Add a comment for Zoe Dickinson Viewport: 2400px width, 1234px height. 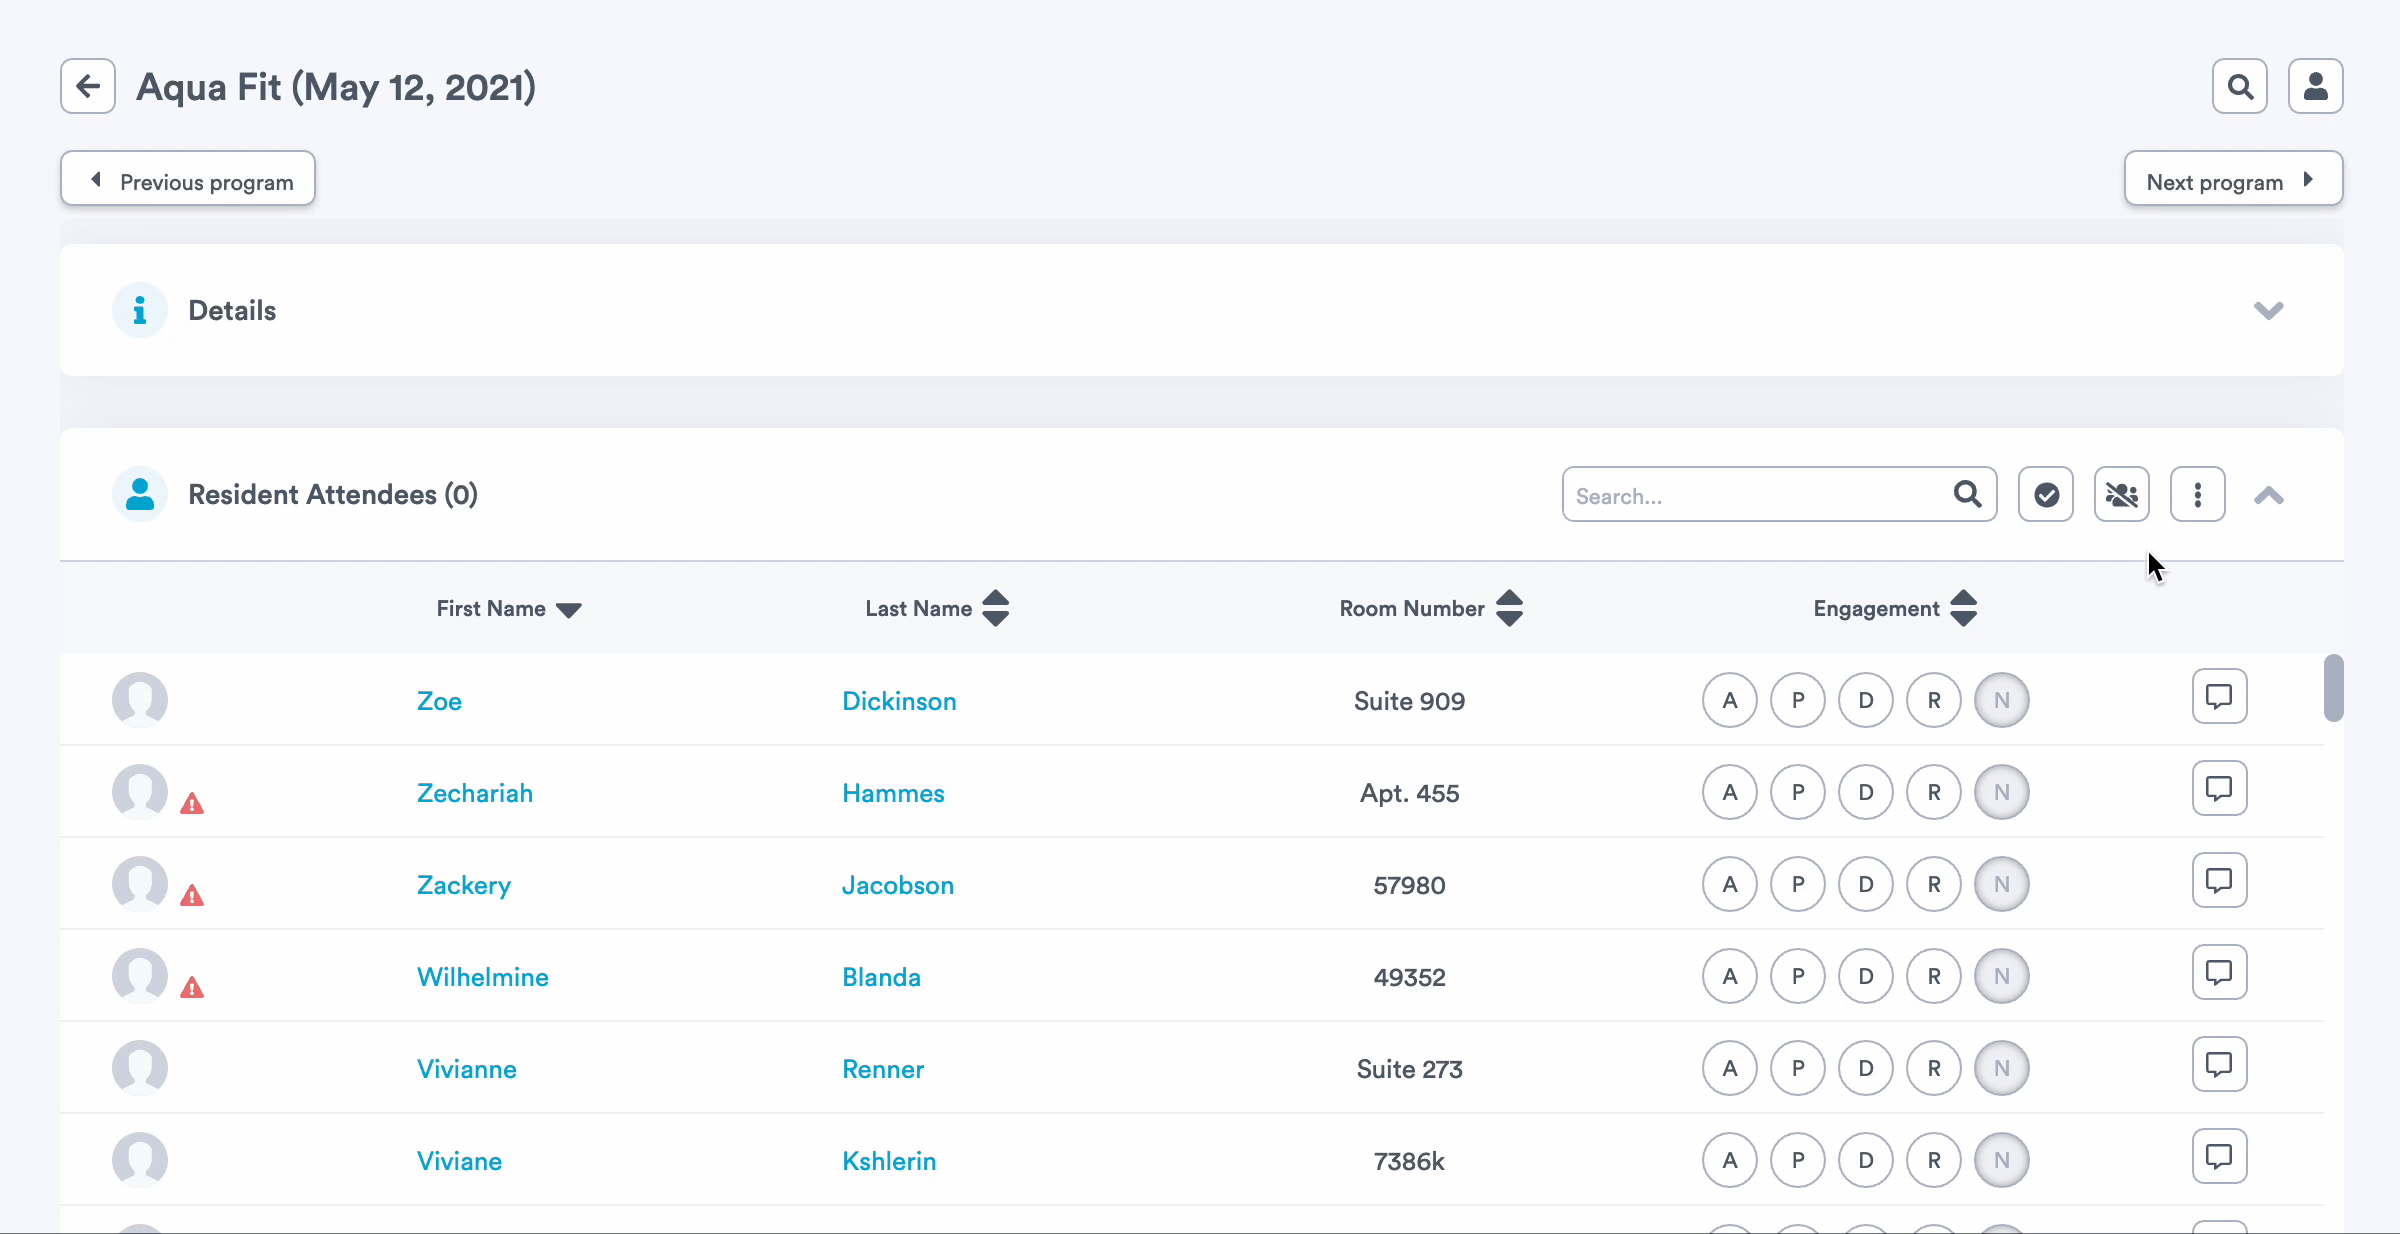[x=2219, y=697]
